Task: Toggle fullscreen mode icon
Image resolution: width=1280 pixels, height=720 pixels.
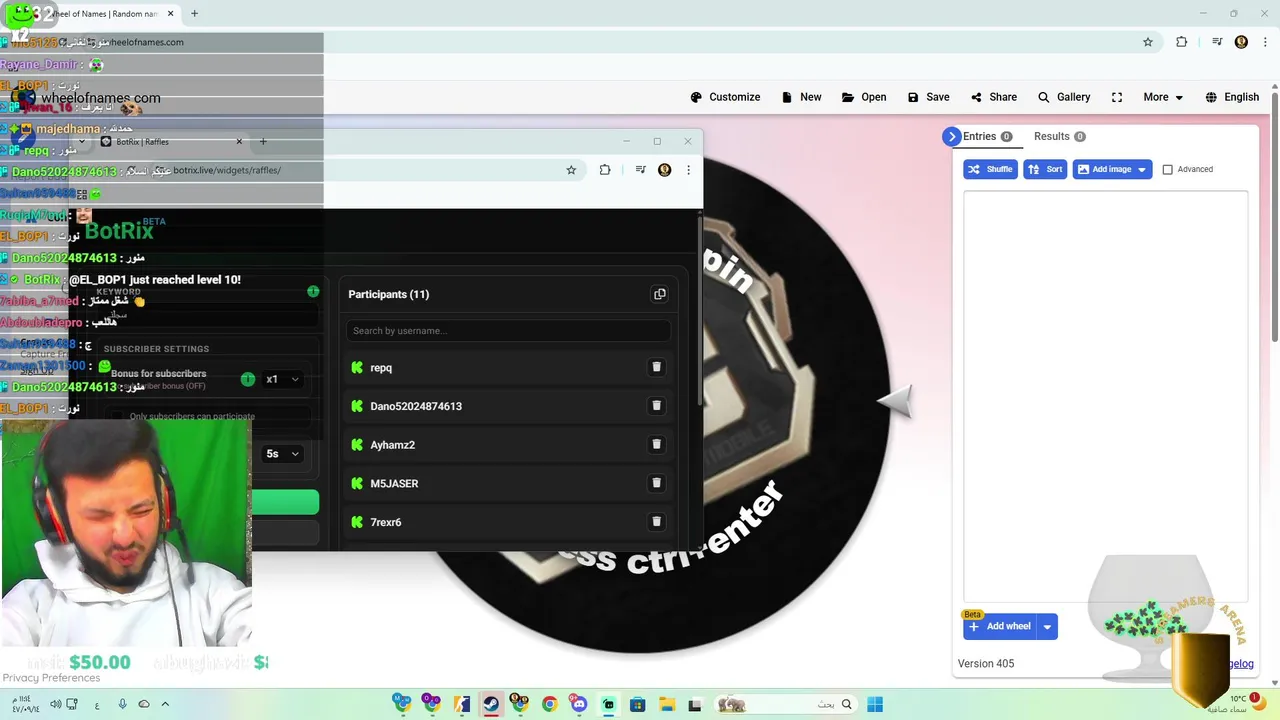Action: (x=1117, y=97)
